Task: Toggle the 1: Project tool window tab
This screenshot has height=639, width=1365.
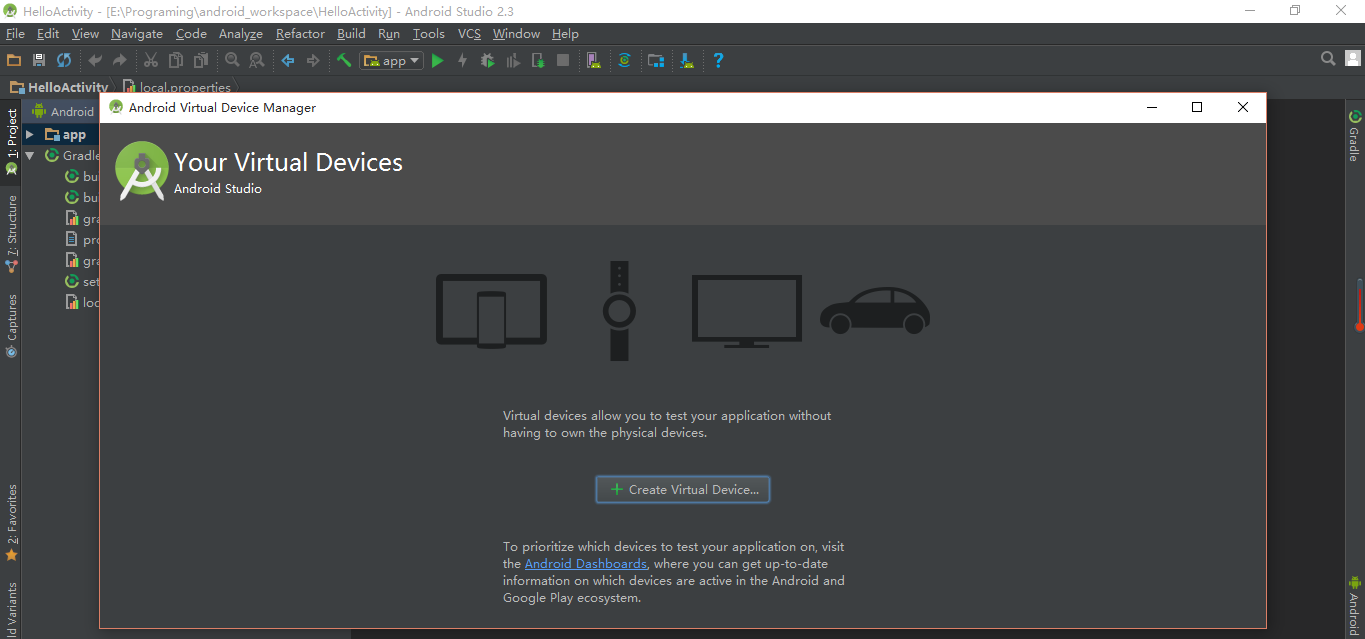Action: (x=11, y=140)
